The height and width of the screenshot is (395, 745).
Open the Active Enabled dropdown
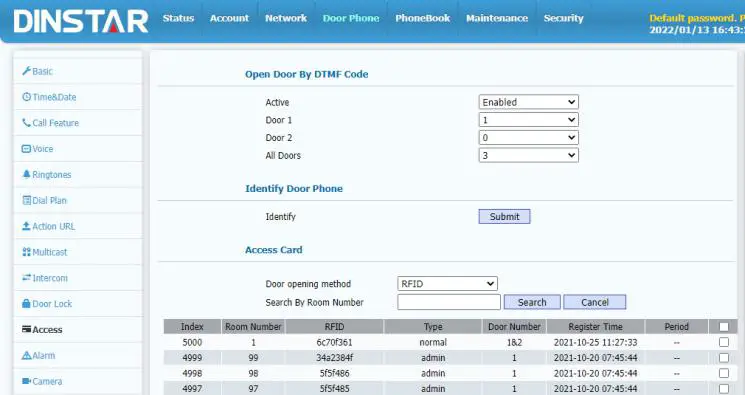point(528,102)
